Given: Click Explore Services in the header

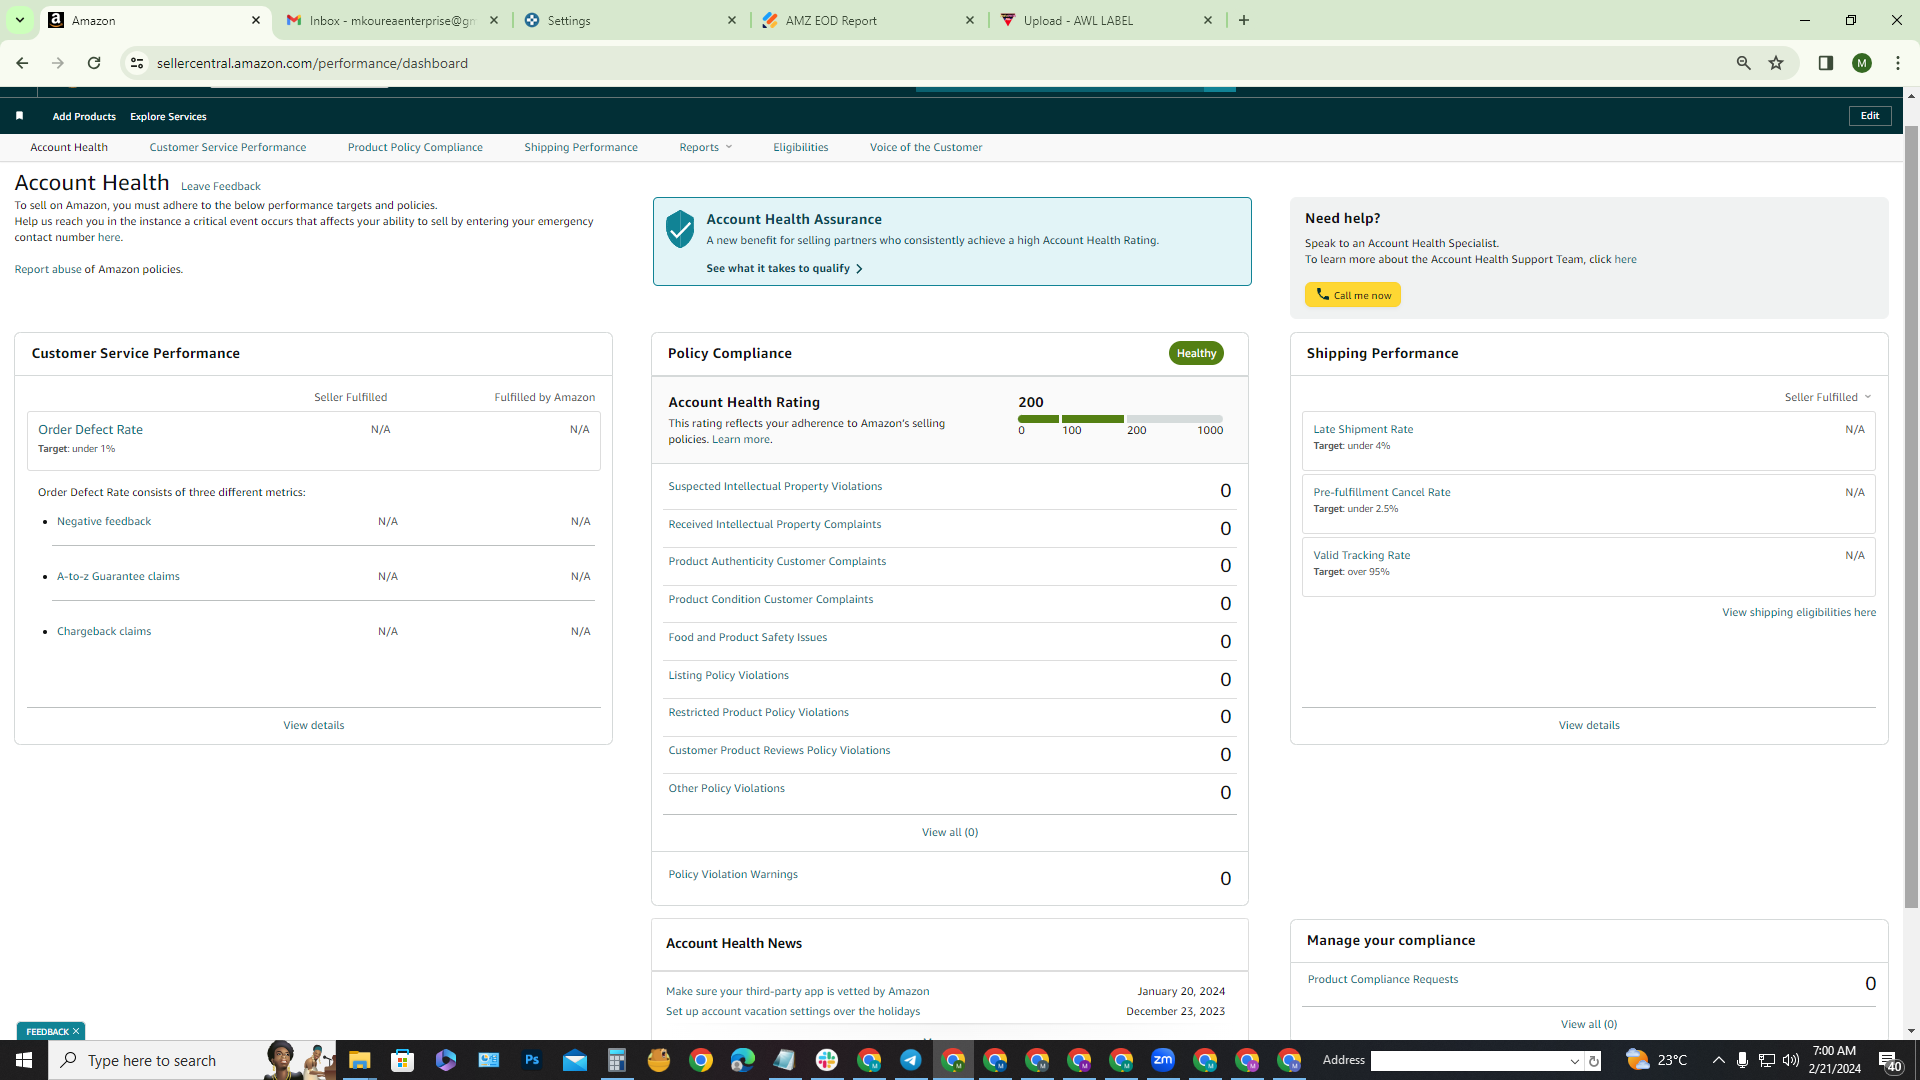Looking at the screenshot, I should pyautogui.click(x=168, y=116).
